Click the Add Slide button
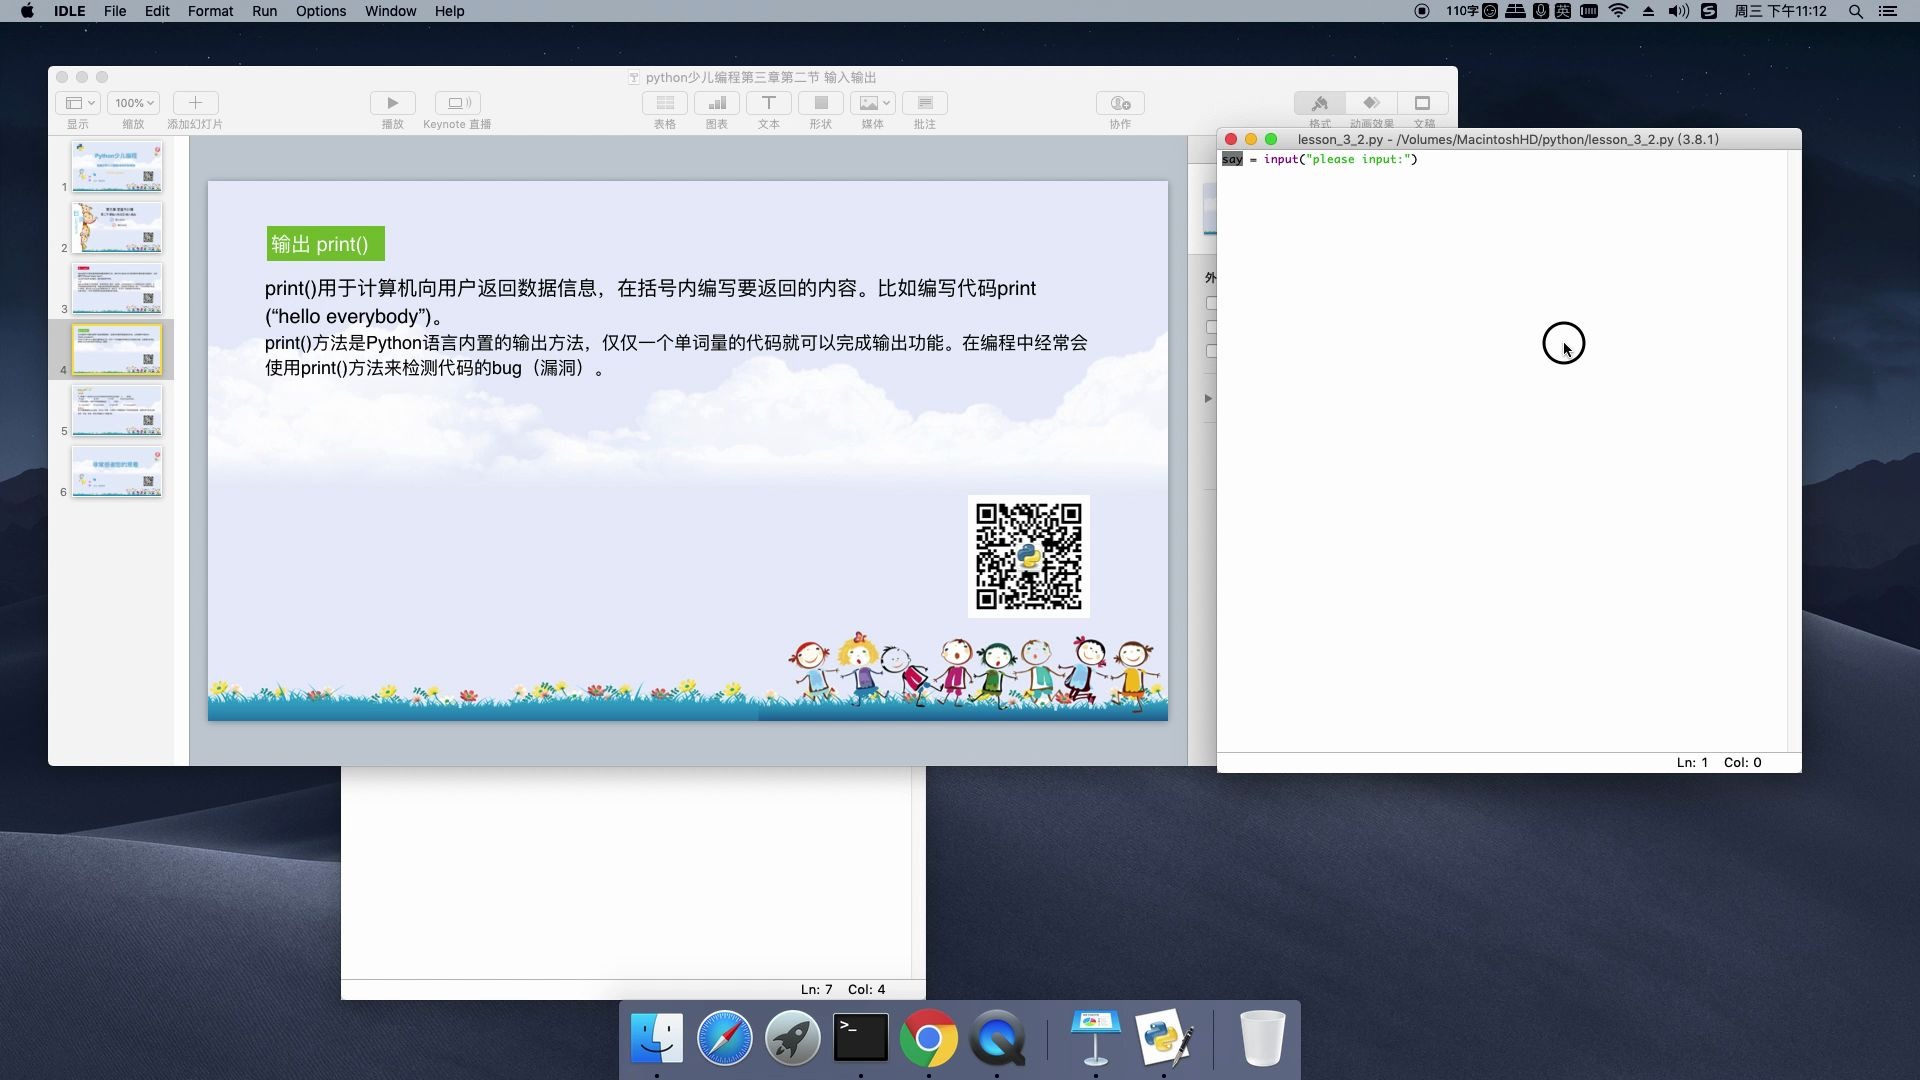 click(x=195, y=103)
